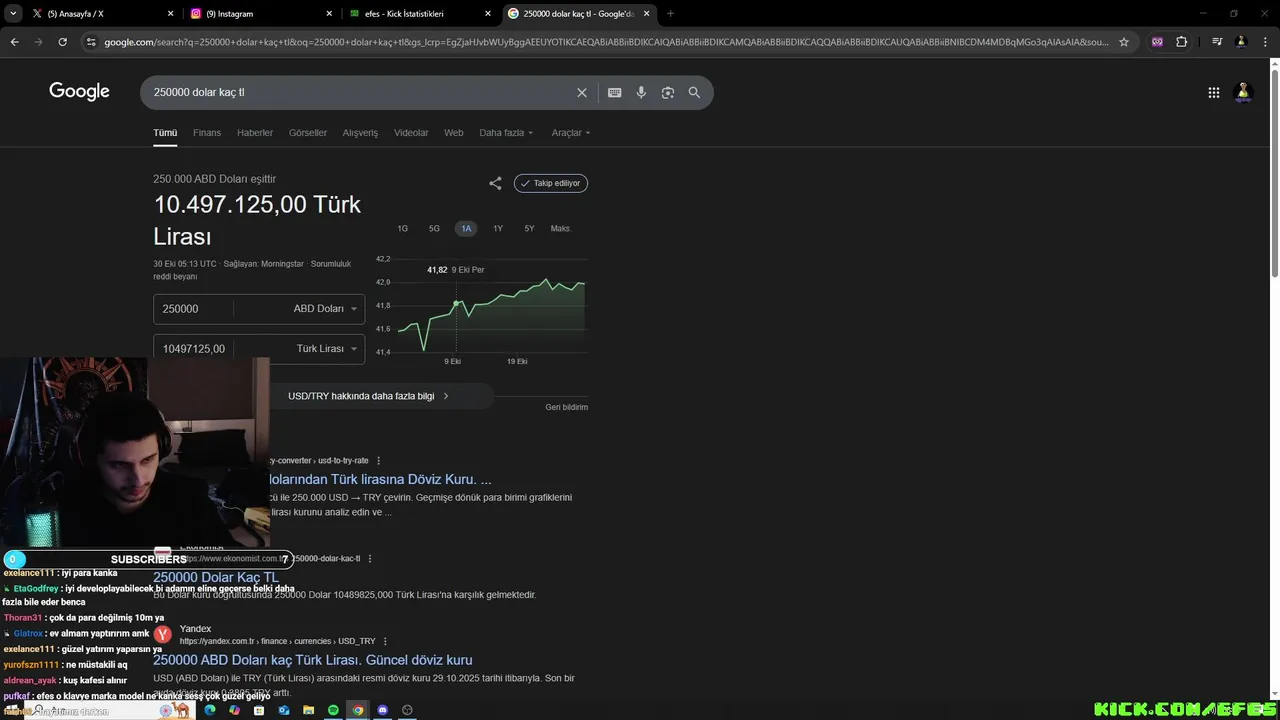
Task: Open Chrome tab search dropdown arrow
Action: point(13,14)
